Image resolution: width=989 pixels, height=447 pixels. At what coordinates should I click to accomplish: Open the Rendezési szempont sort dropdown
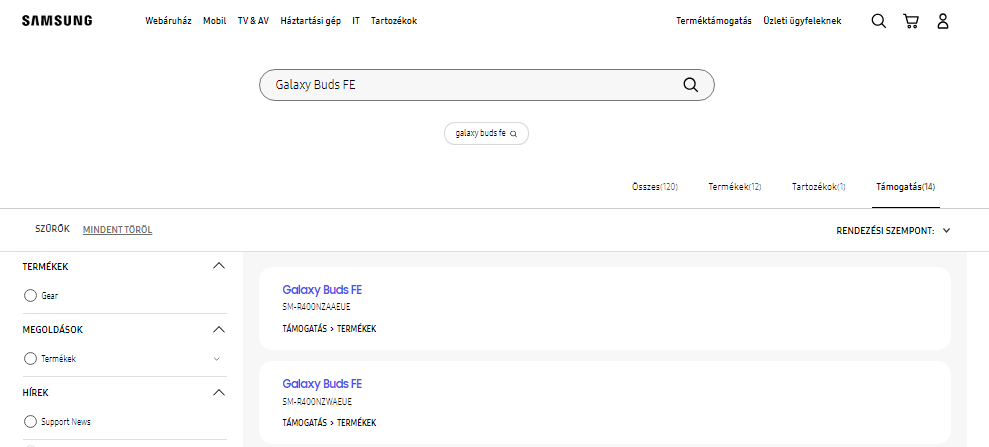pos(892,230)
